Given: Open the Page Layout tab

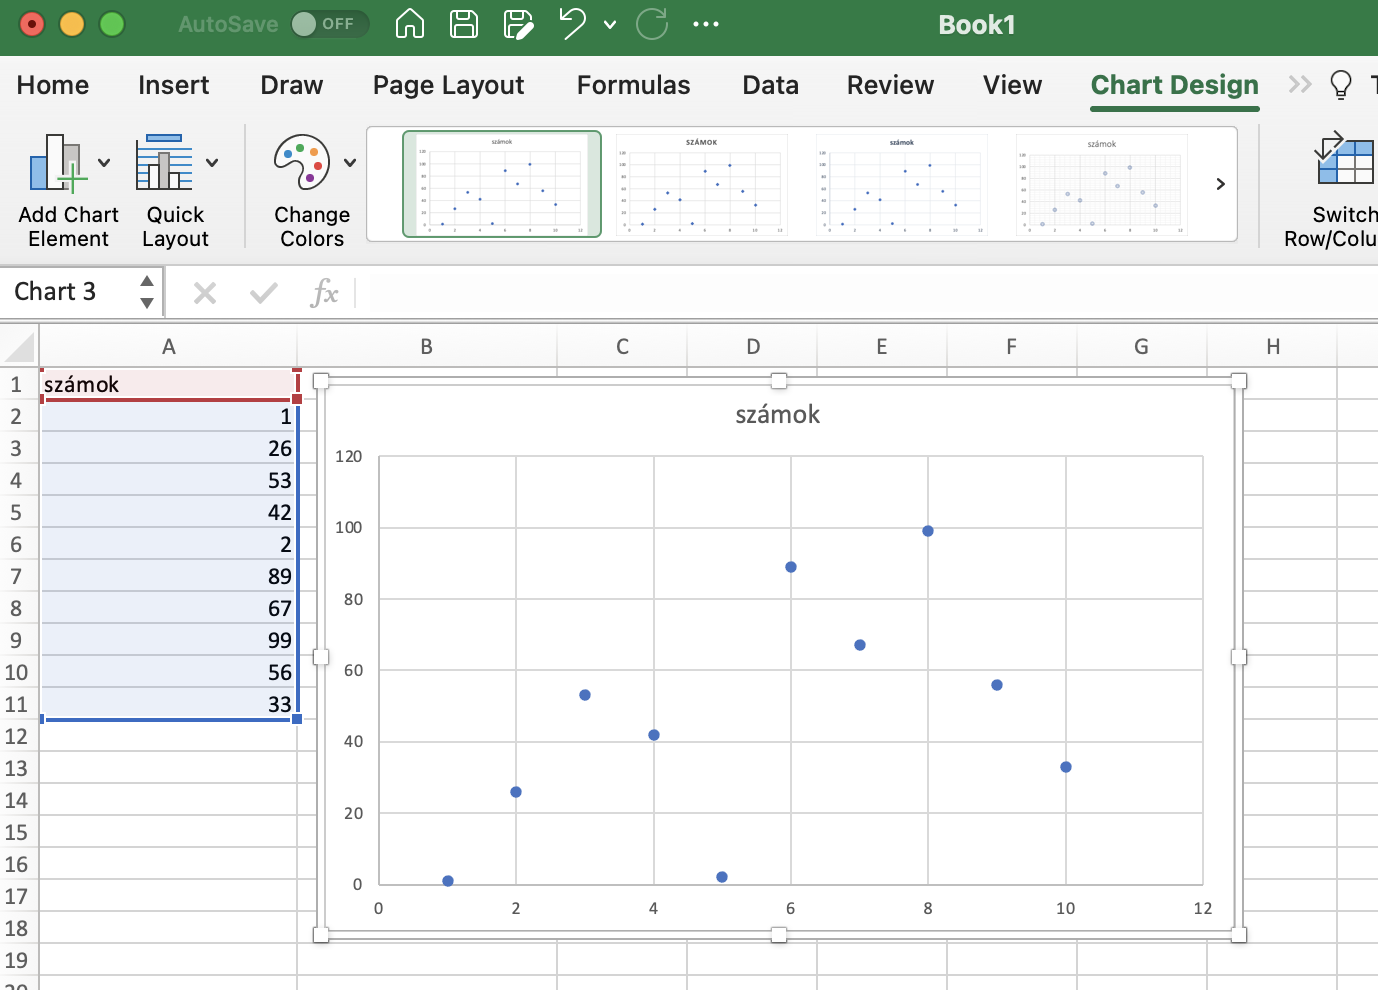Looking at the screenshot, I should (449, 85).
